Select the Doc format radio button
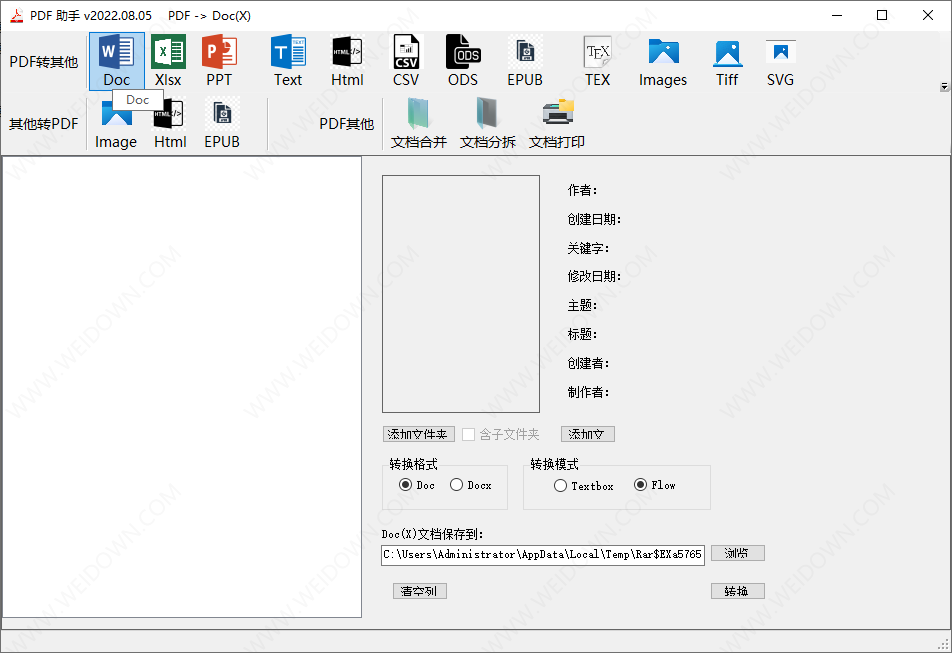The width and height of the screenshot is (952, 653). tap(406, 485)
